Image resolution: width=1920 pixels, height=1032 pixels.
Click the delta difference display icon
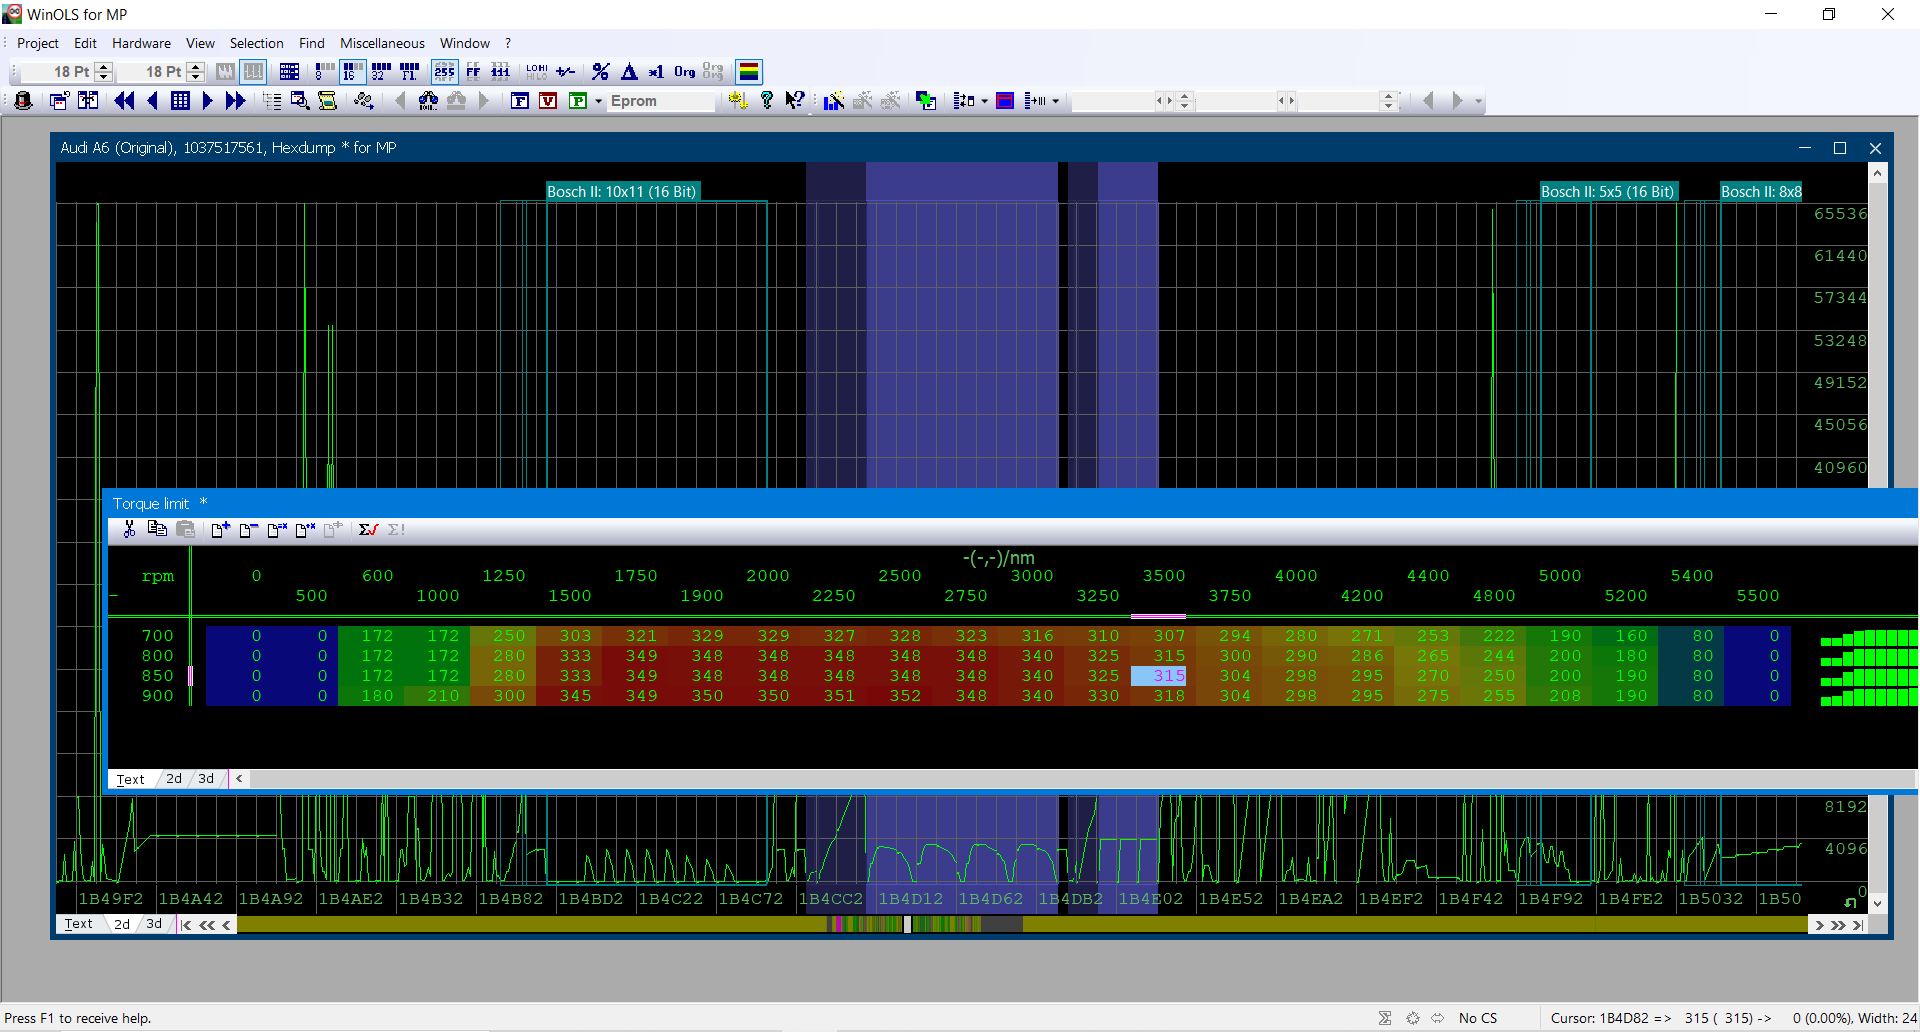click(x=629, y=71)
